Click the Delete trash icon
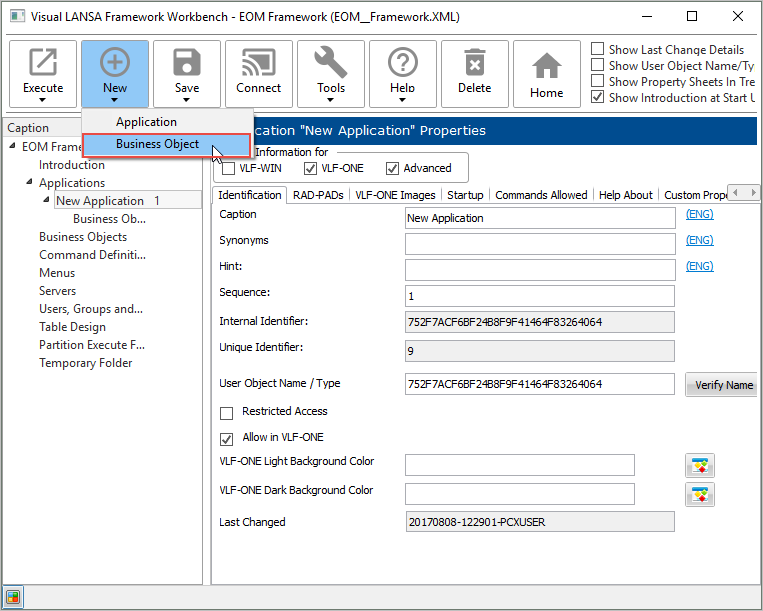The height and width of the screenshot is (611, 763). point(475,64)
